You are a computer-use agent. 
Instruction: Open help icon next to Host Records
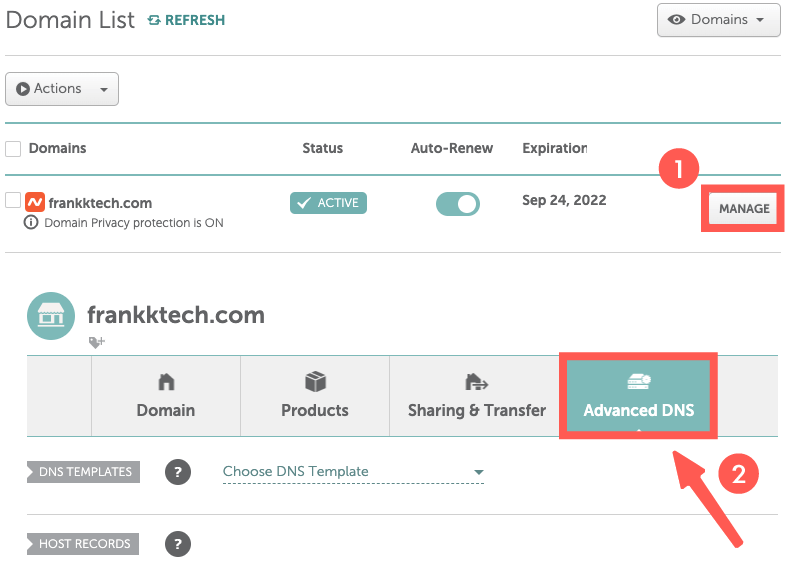(177, 544)
